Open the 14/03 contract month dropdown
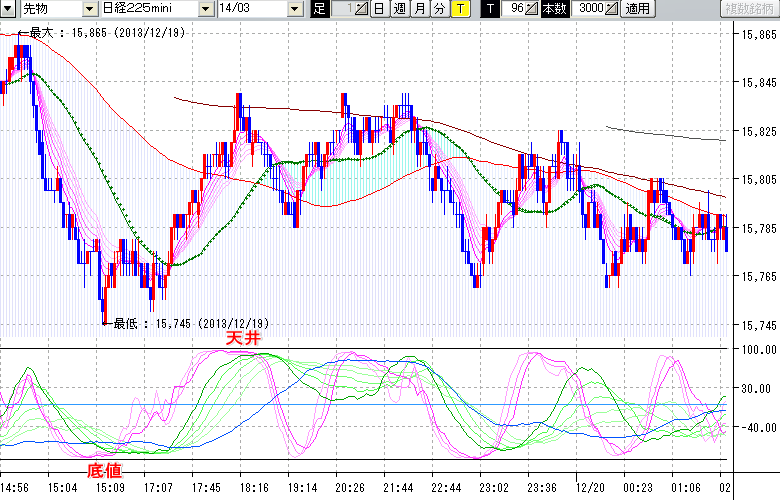The image size is (780, 500). coord(293,9)
